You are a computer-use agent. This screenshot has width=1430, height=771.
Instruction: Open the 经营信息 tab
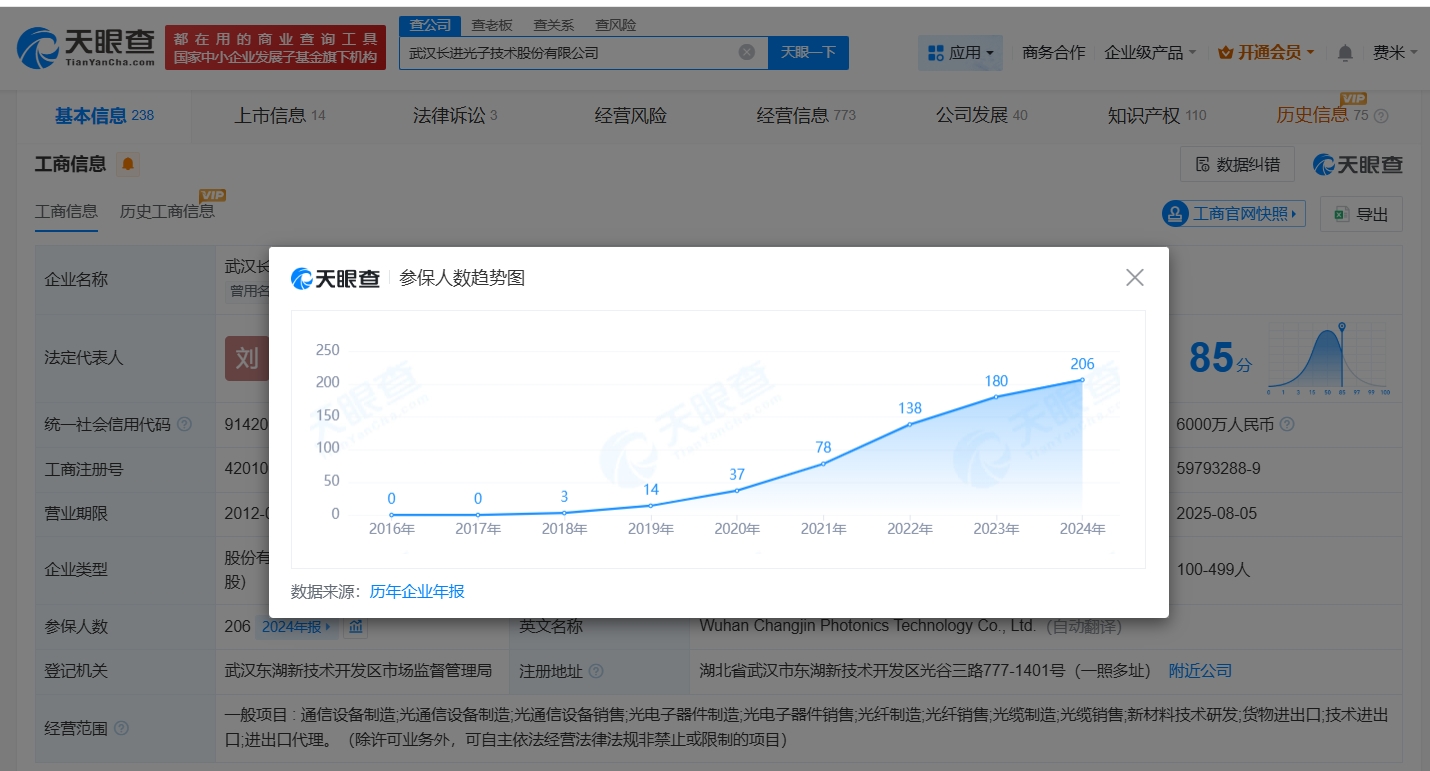806,115
